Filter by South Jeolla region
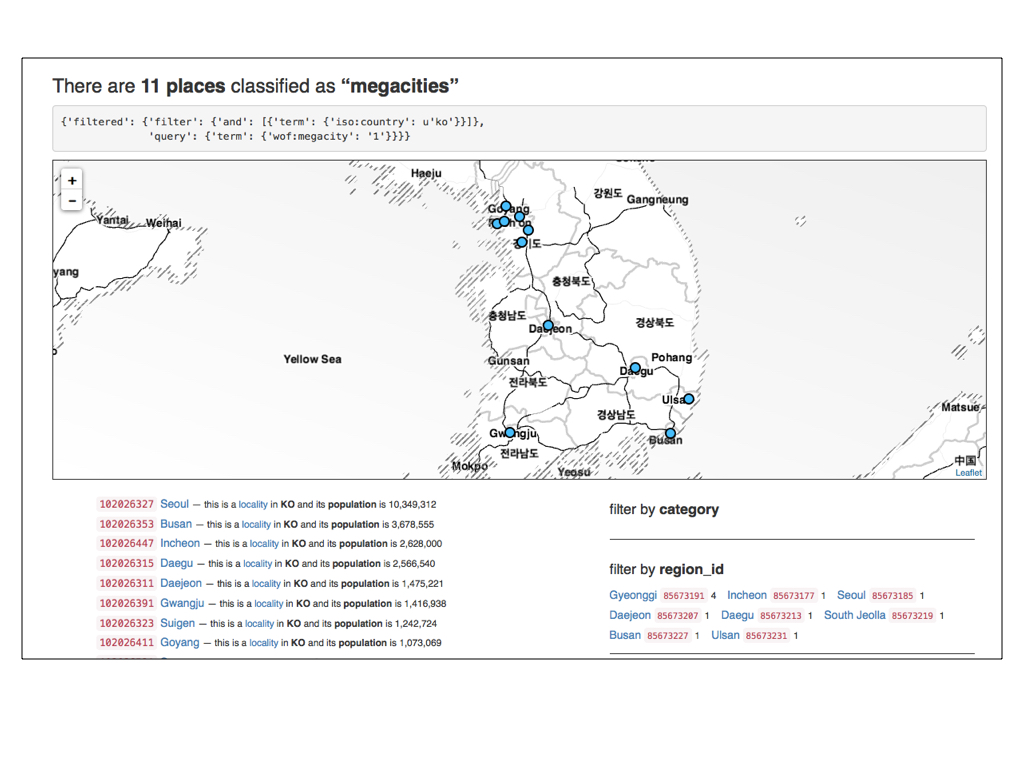The height and width of the screenshot is (768, 1024). point(854,615)
